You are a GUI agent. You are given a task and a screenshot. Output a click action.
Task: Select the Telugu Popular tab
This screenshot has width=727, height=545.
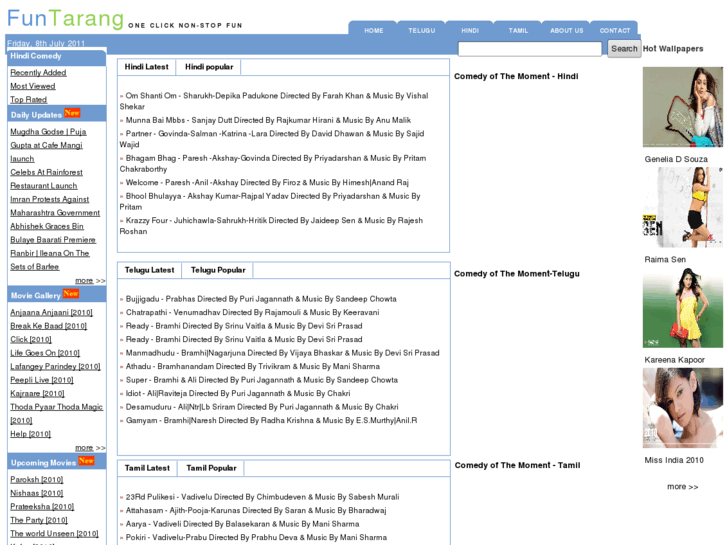click(x=218, y=270)
